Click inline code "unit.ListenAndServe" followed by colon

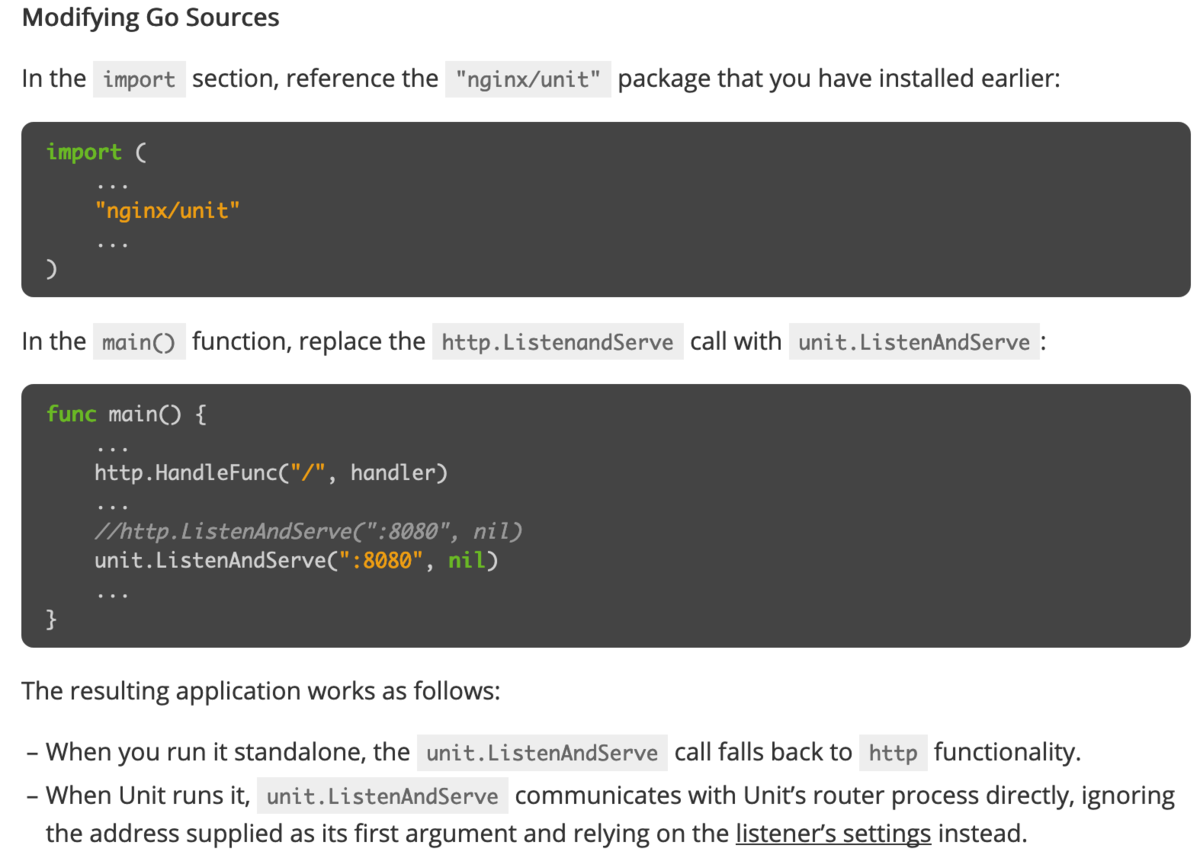point(914,342)
